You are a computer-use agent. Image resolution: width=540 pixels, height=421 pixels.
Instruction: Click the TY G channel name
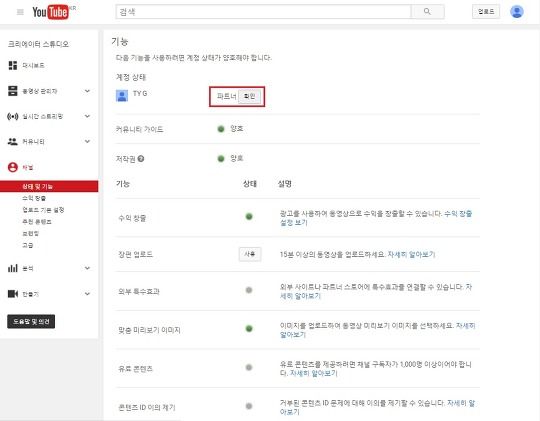tap(140, 93)
